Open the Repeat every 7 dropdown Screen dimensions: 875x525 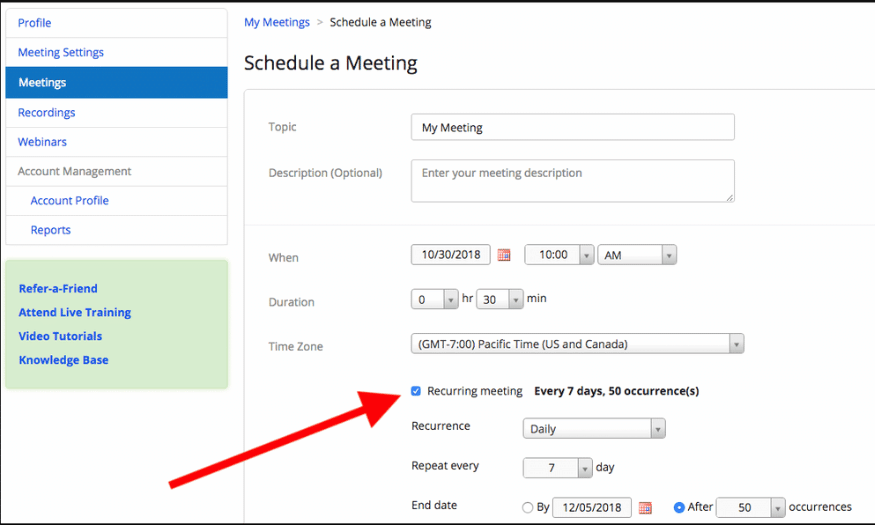pyautogui.click(x=557, y=468)
